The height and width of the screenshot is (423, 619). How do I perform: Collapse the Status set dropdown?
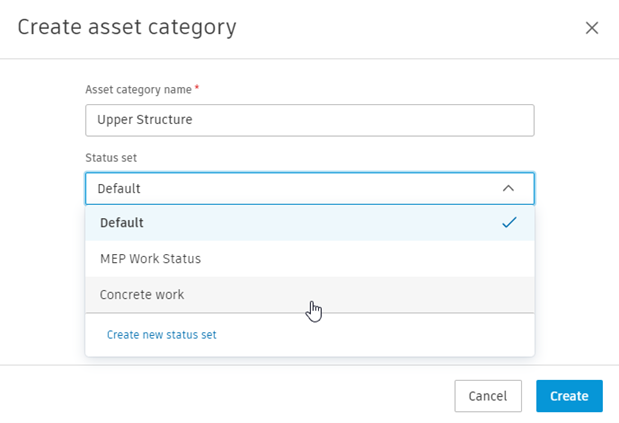(310, 189)
